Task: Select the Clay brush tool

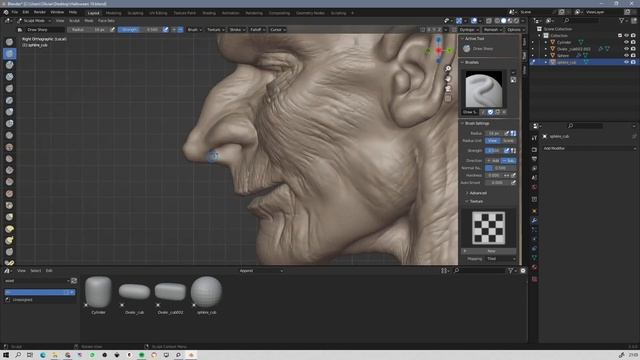Action: click(9, 65)
